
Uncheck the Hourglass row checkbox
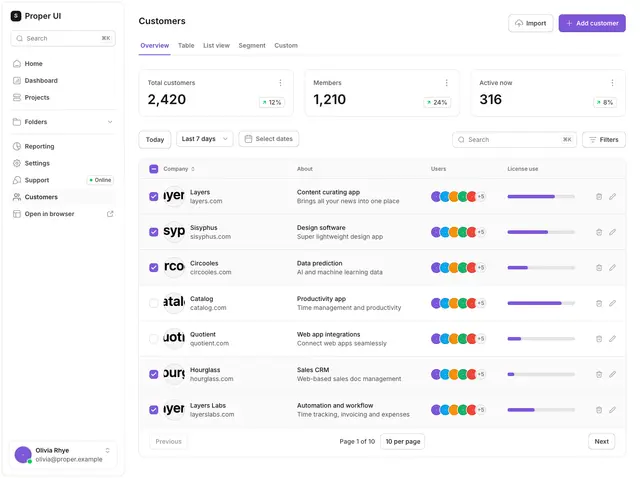153,374
